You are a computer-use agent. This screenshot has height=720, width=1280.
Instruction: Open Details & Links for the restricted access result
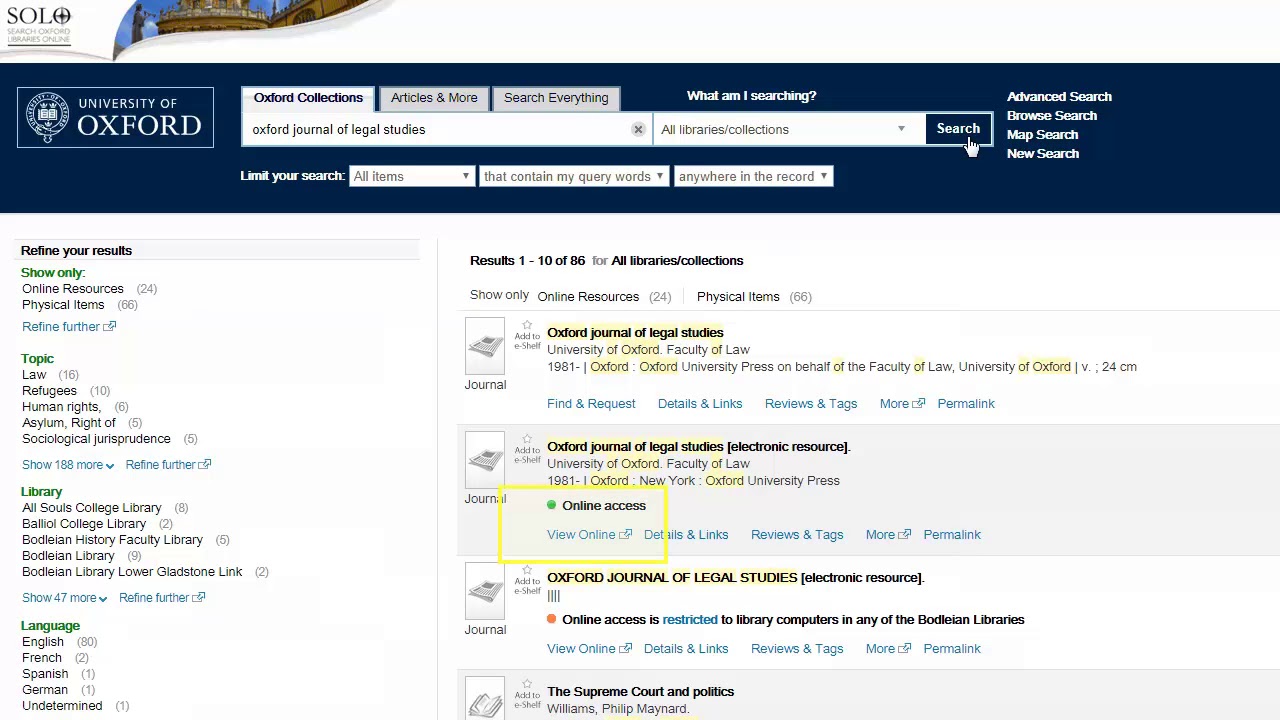686,649
